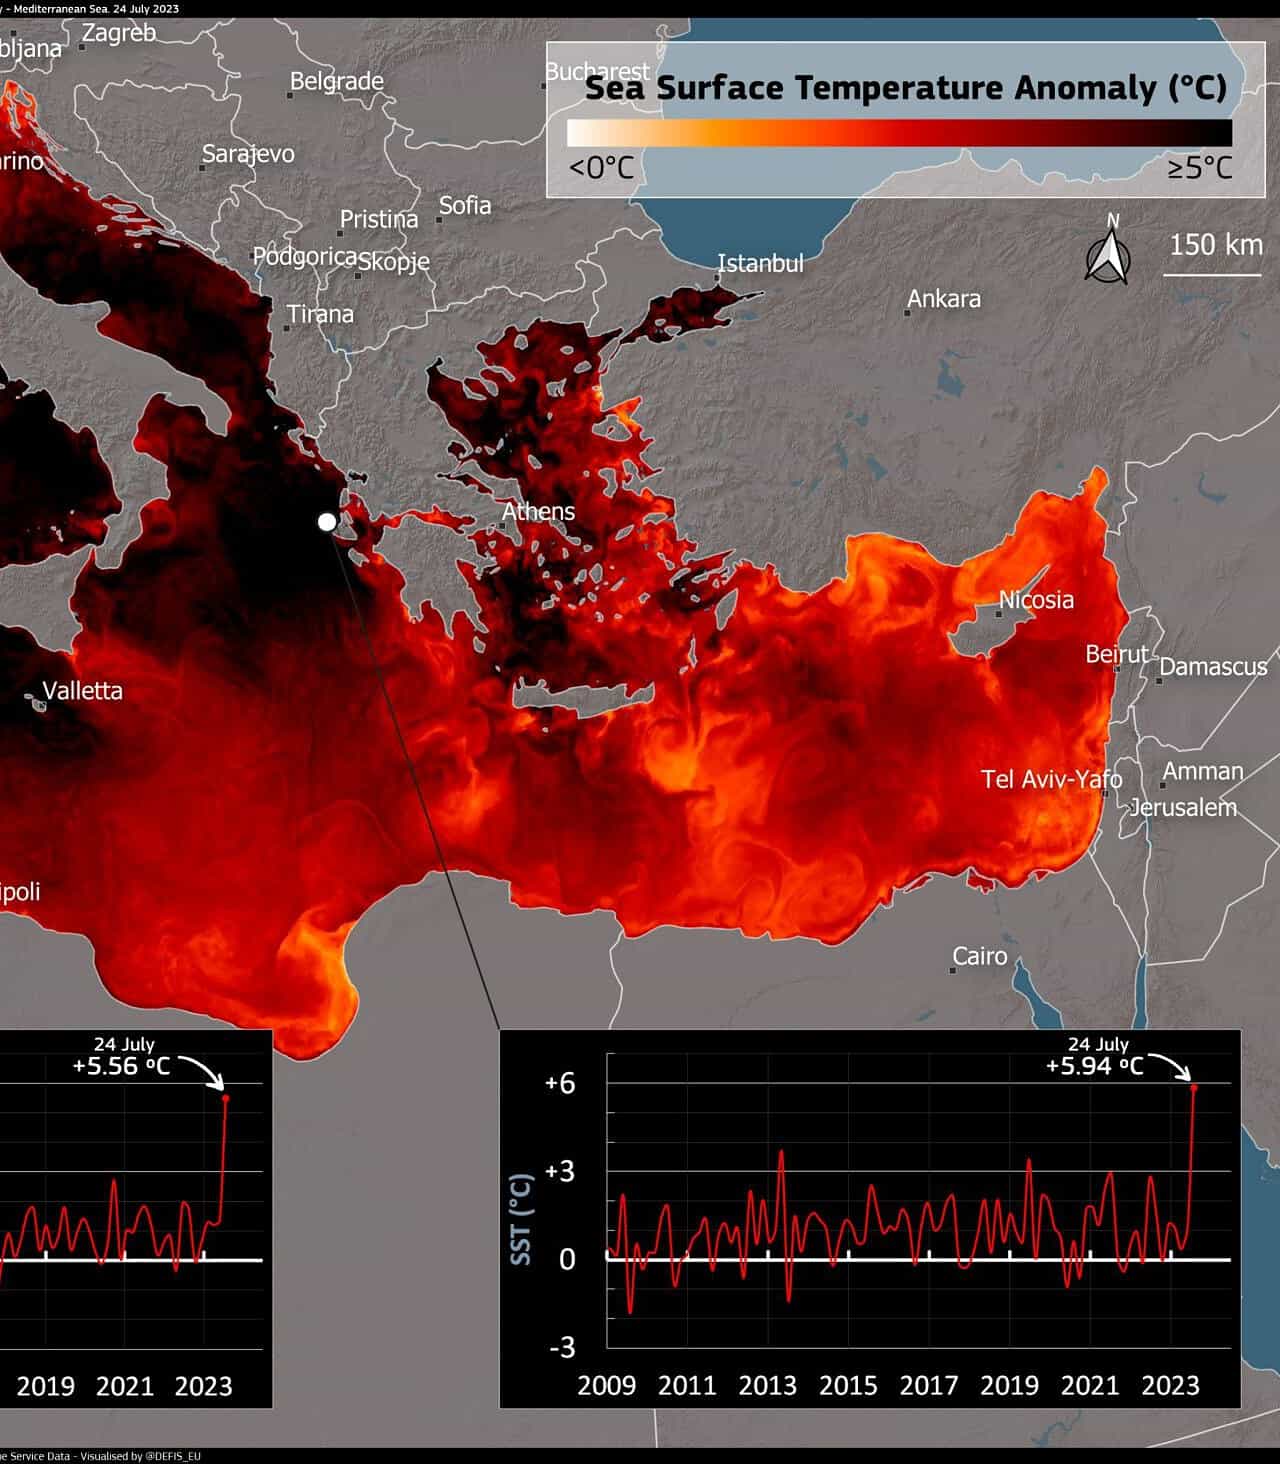Click the Tel Aviv-Yafo city label
Screen dimensions: 1280x1464
coord(1052,779)
